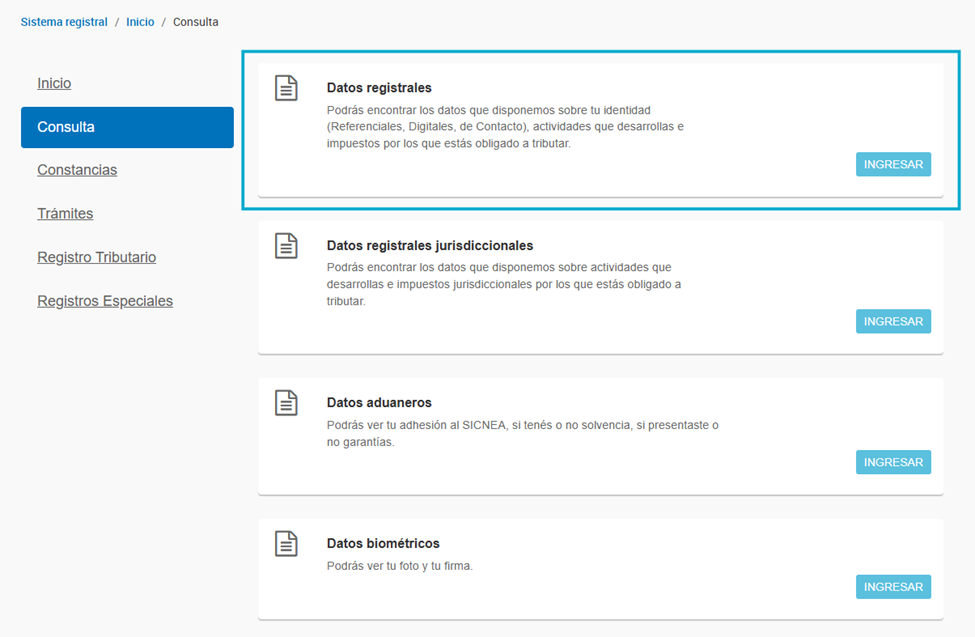This screenshot has width=975, height=637.
Task: Navigate to Trámites in the sidebar
Action: tap(65, 214)
